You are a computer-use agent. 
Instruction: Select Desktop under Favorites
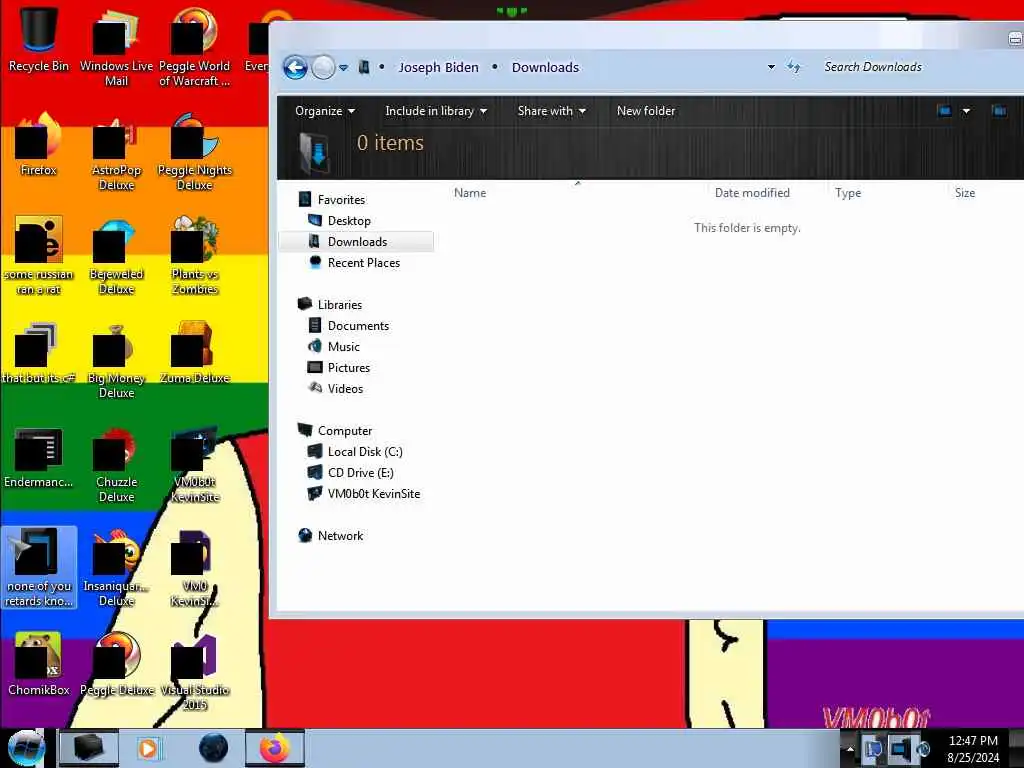click(x=340, y=221)
